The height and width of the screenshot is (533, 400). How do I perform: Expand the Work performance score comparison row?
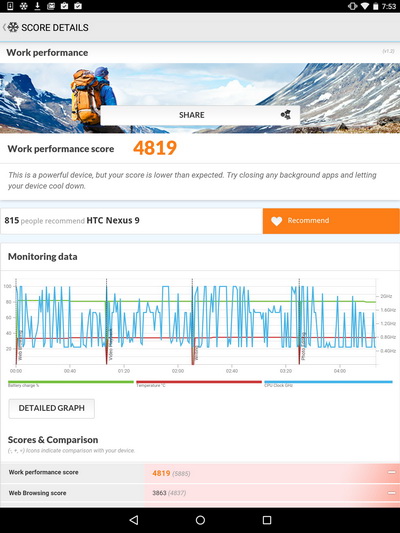click(x=200, y=473)
